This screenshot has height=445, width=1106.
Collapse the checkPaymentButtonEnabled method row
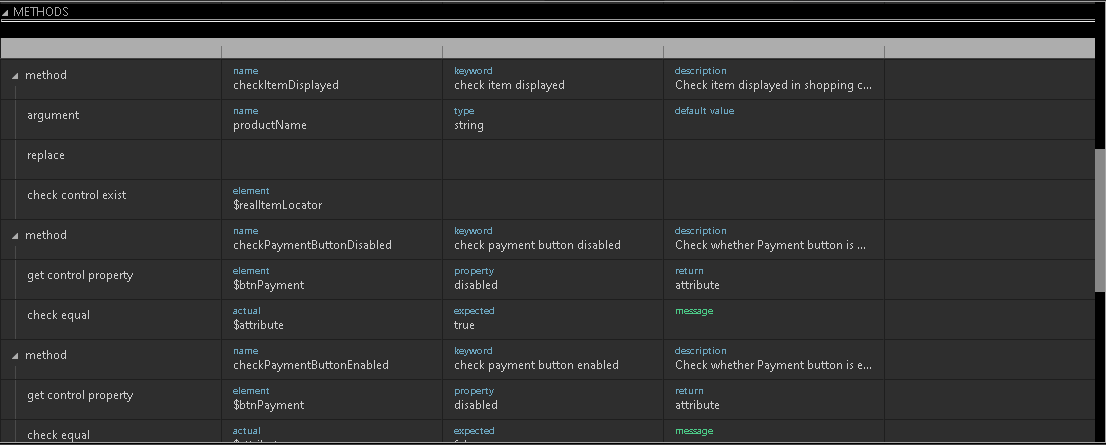15,356
